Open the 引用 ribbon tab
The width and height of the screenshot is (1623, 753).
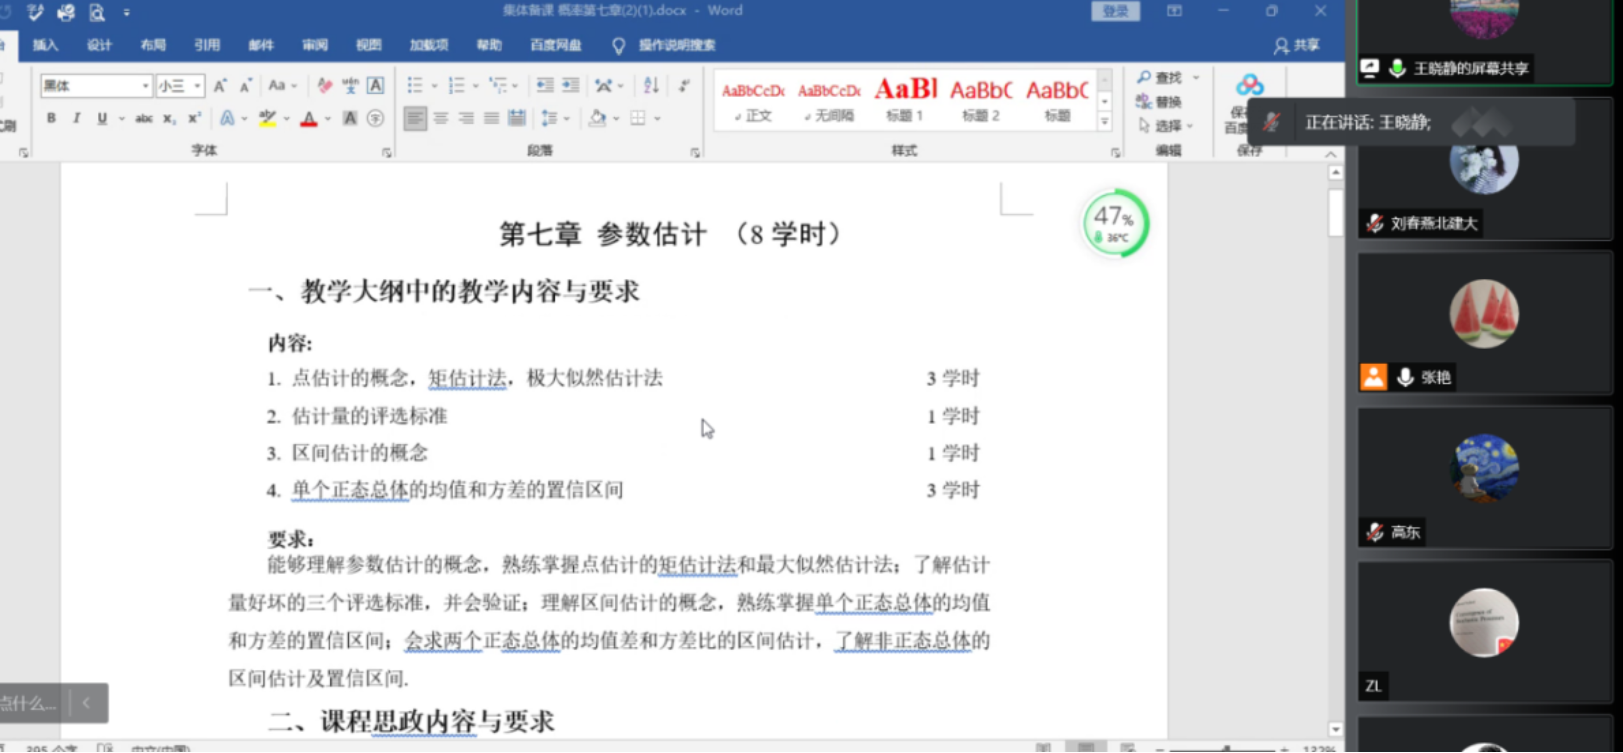click(207, 45)
